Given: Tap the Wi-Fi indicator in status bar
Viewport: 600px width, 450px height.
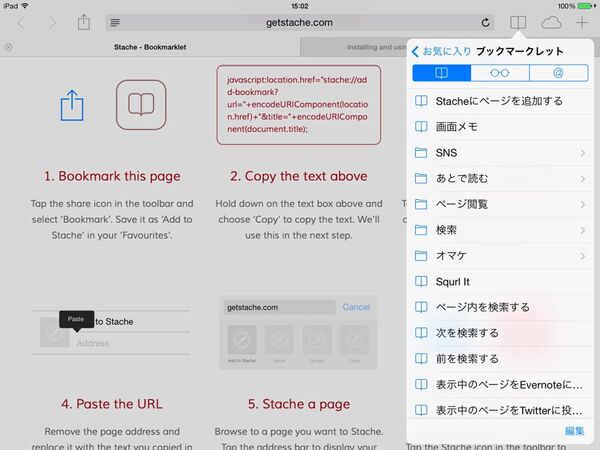Looking at the screenshot, I should pyautogui.click(x=25, y=6).
